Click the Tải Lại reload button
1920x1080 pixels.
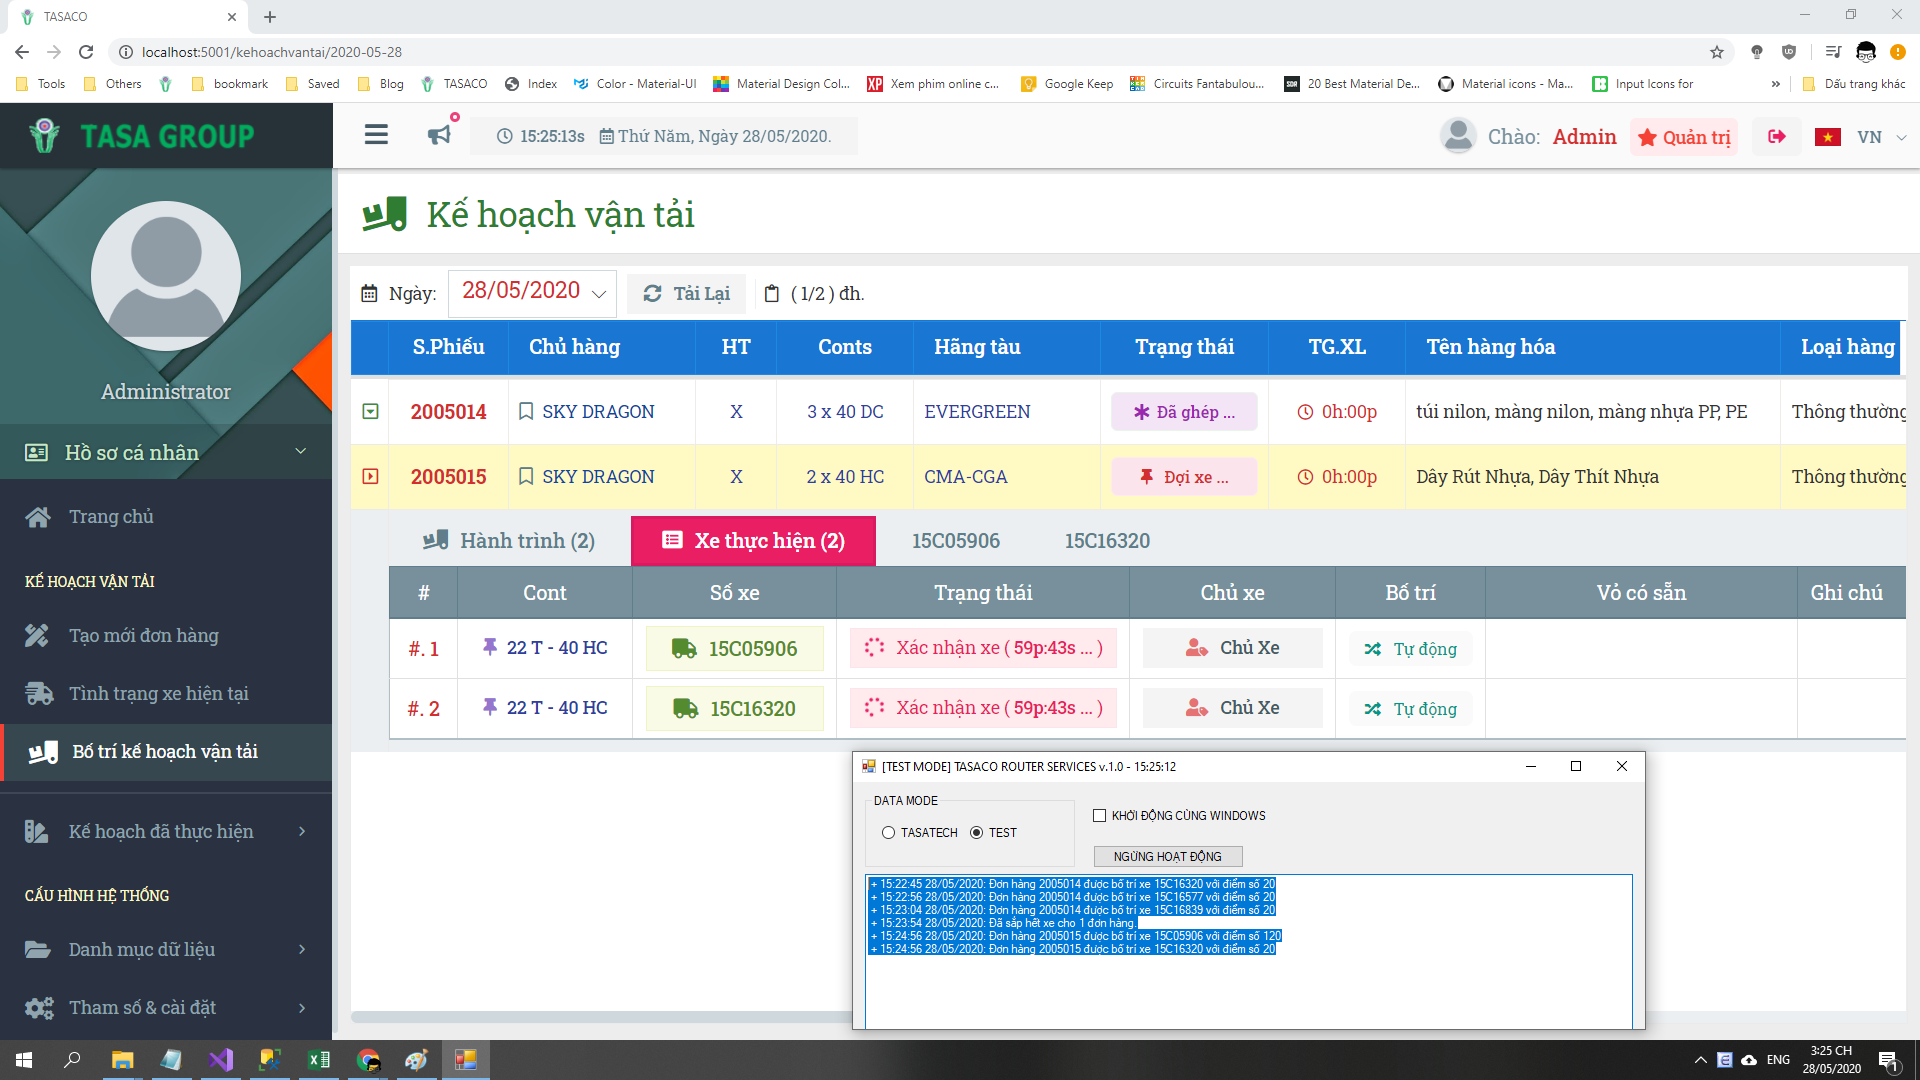click(686, 294)
